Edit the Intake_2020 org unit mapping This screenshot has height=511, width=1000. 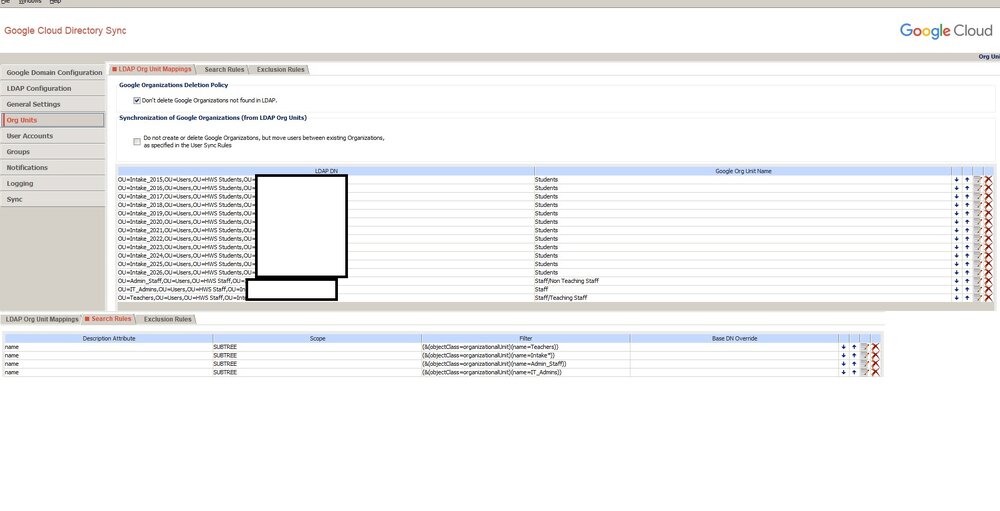[x=978, y=222]
